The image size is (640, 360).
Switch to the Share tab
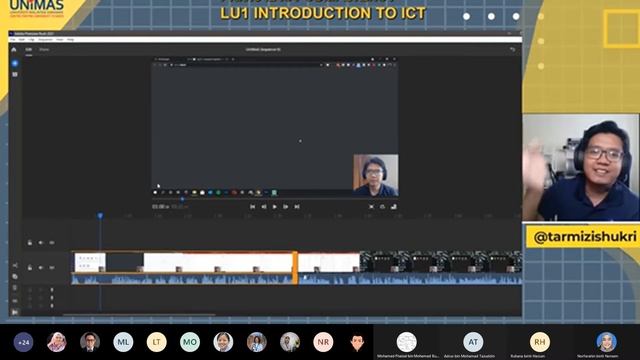click(44, 50)
